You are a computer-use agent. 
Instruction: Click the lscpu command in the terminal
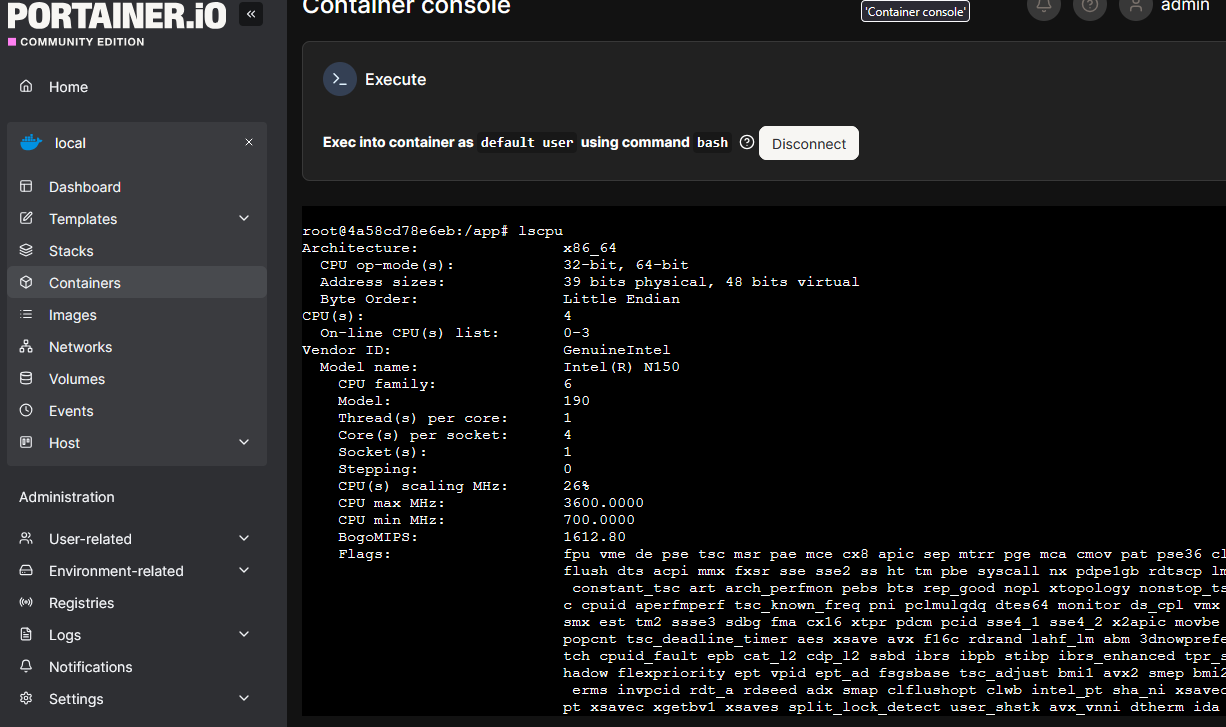tap(541, 231)
